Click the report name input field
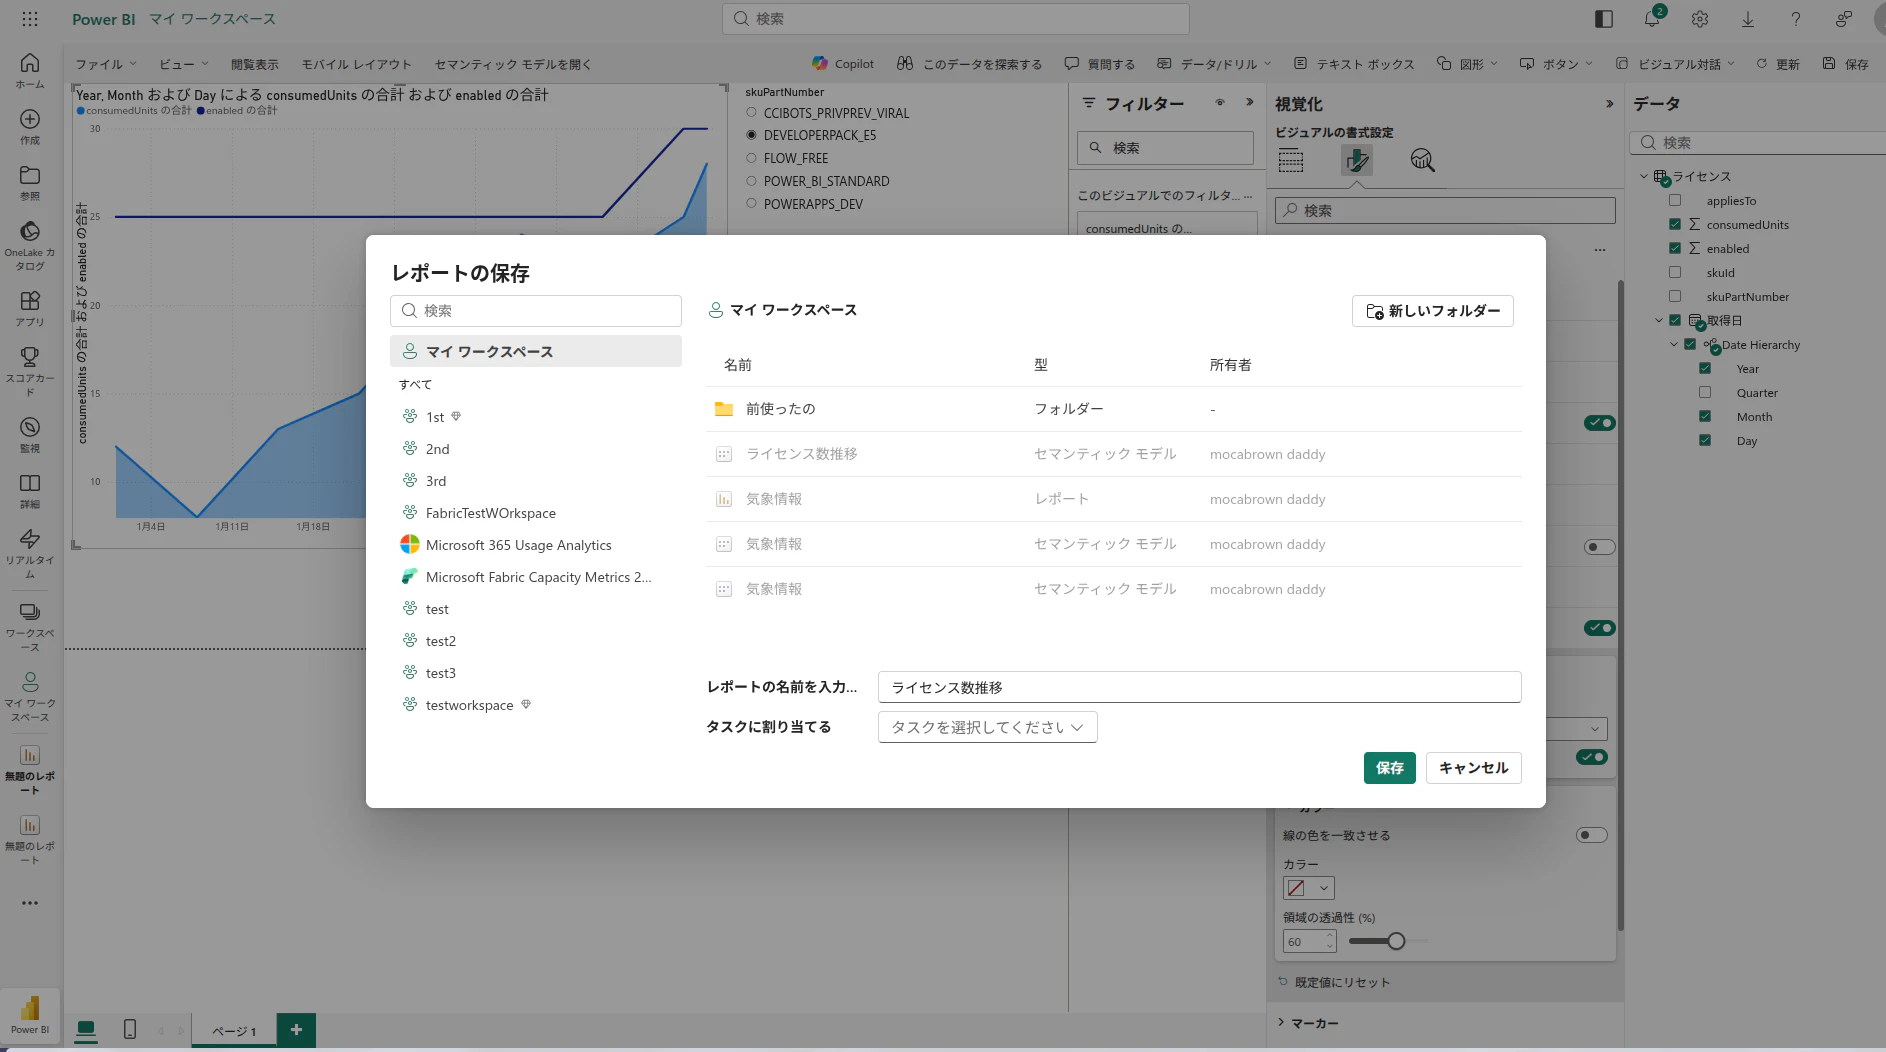1886x1052 pixels. (1199, 687)
